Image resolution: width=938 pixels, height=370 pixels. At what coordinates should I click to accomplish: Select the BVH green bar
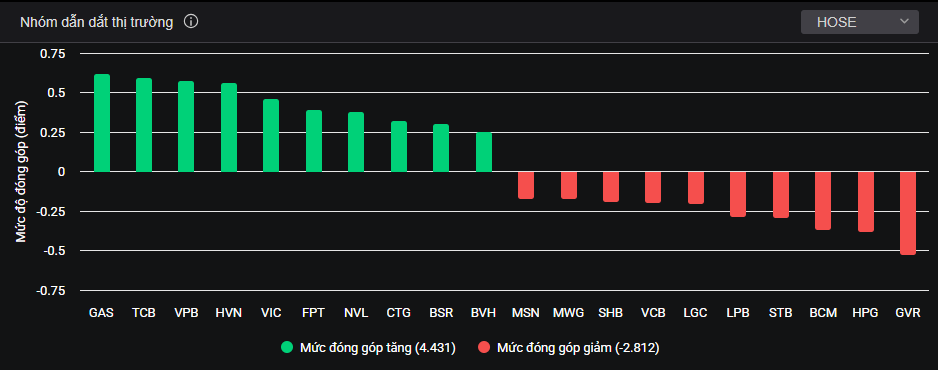click(483, 152)
